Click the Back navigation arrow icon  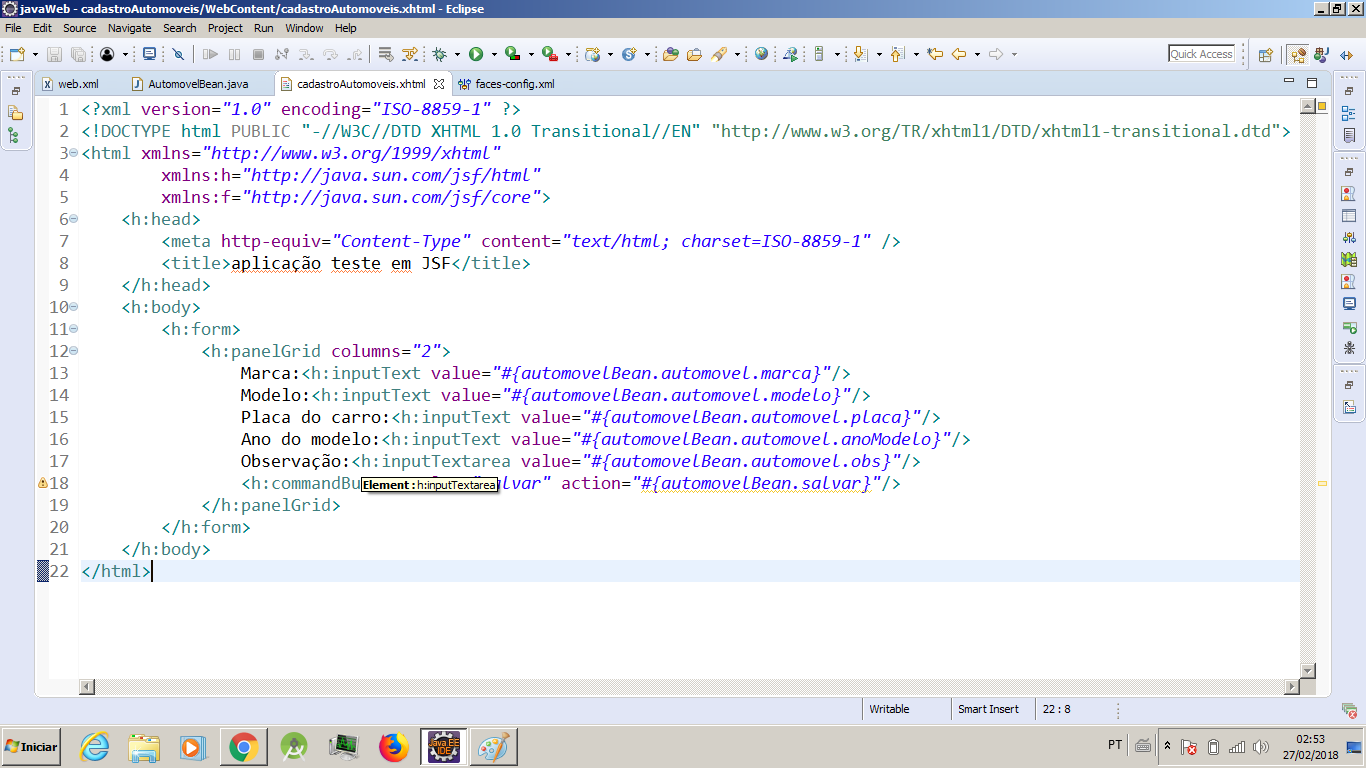pyautogui.click(x=958, y=54)
